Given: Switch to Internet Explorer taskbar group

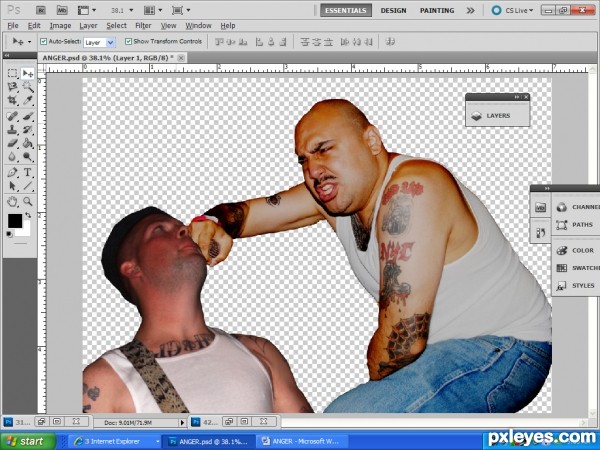Looking at the screenshot, I should [x=114, y=442].
